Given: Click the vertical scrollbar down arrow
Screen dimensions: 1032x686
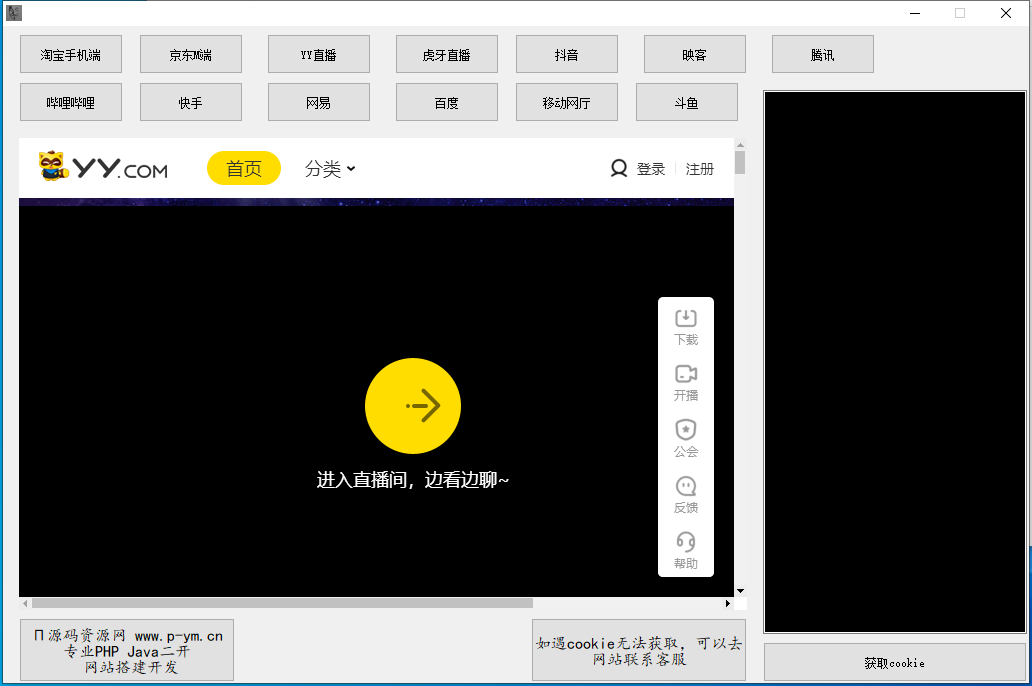Looking at the screenshot, I should pyautogui.click(x=740, y=591).
